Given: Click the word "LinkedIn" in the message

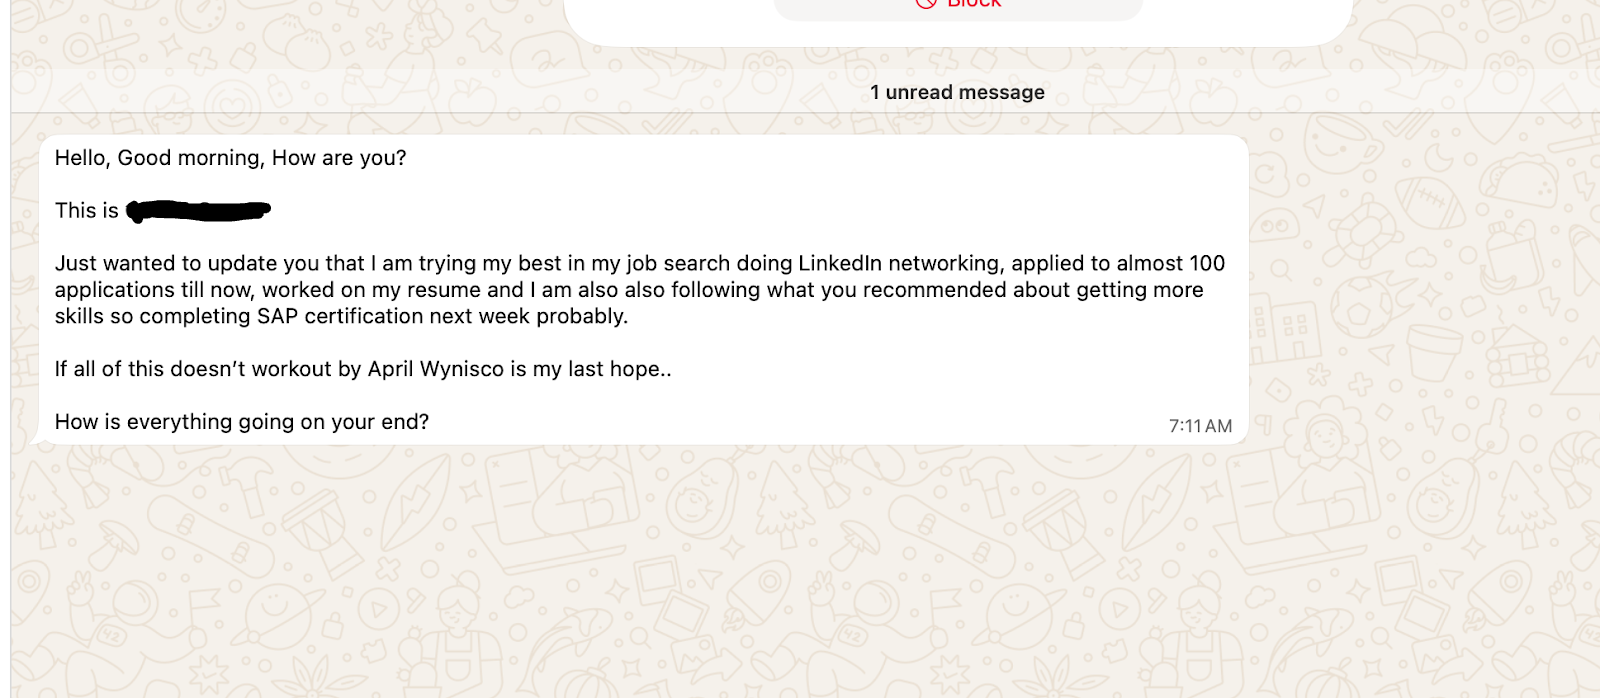Looking at the screenshot, I should click(x=840, y=264).
